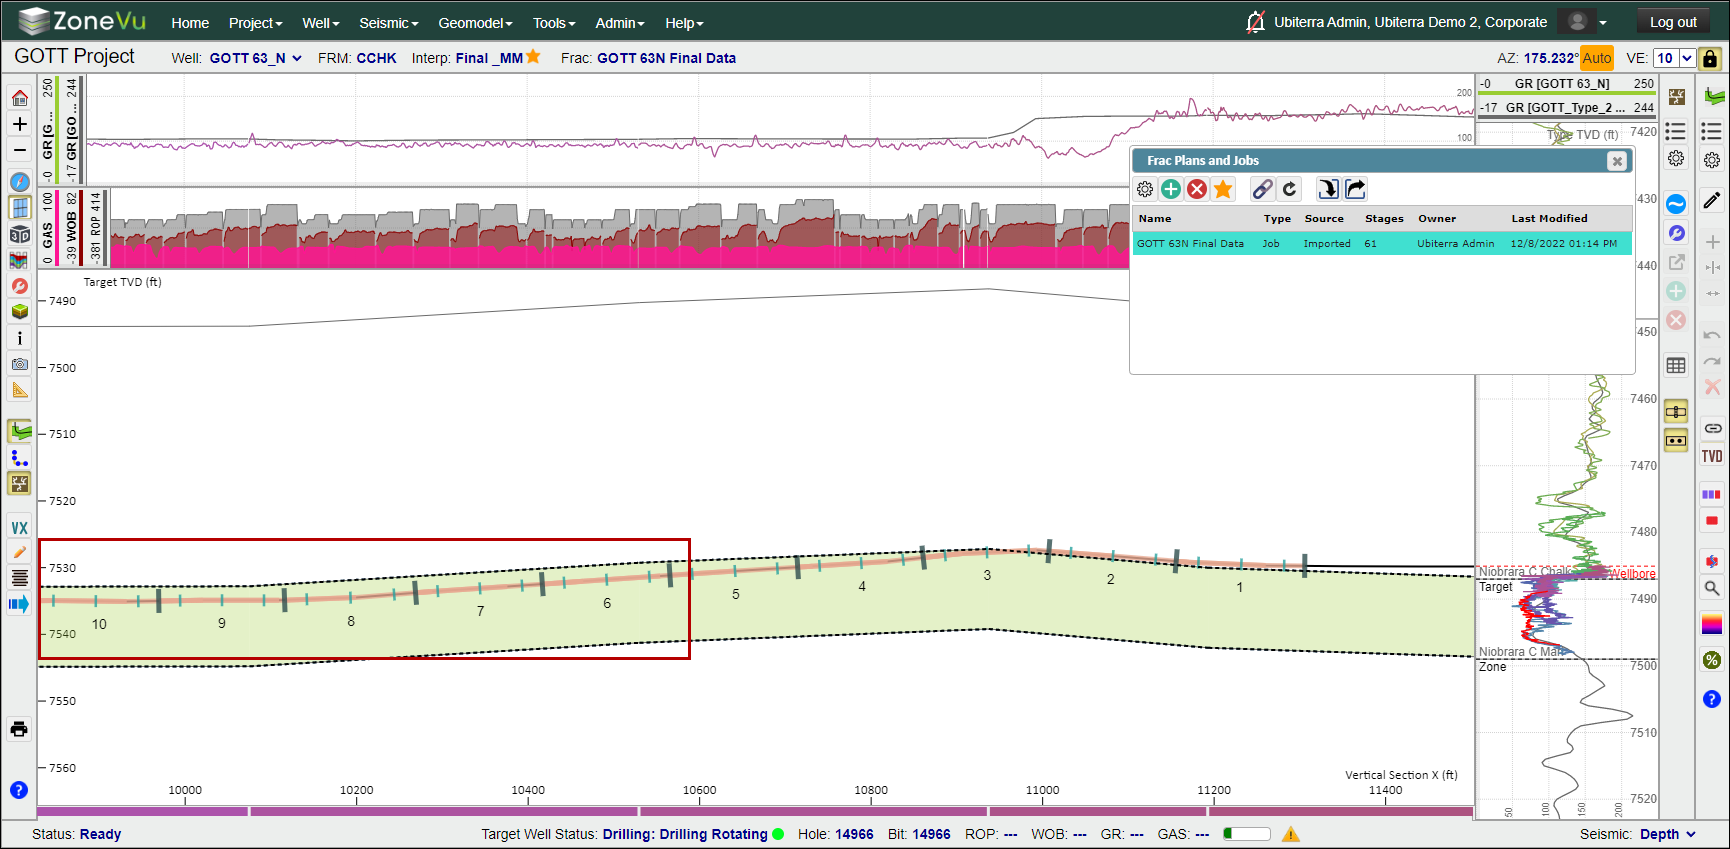Open the compass navigation tool
The image size is (1730, 849).
(19, 182)
